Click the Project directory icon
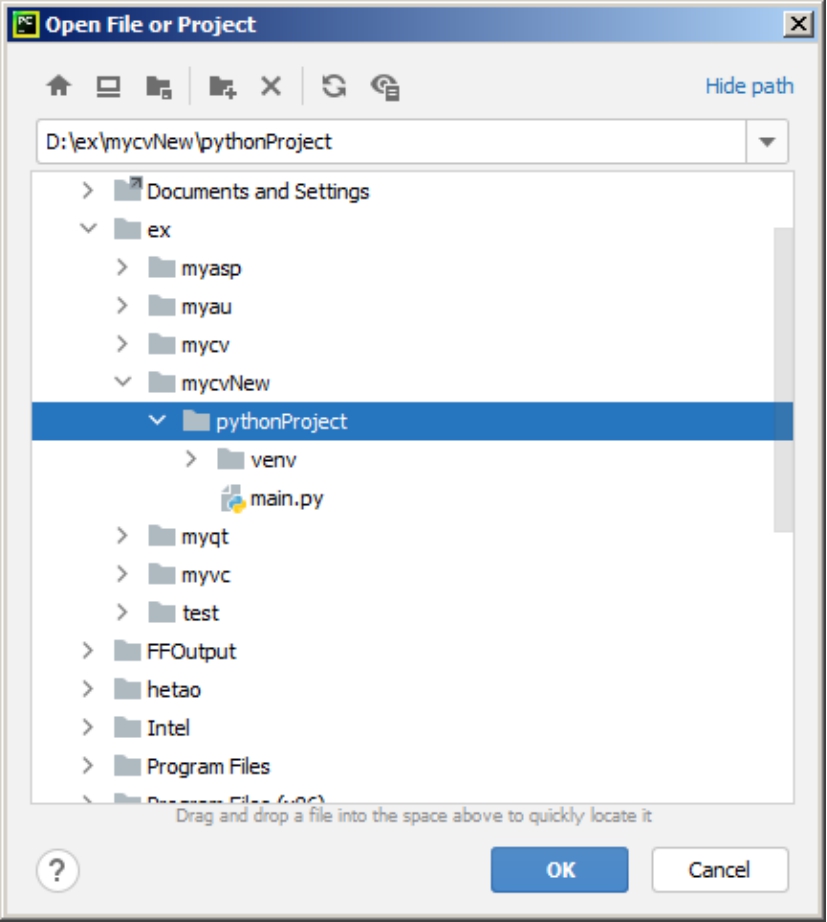827x922 pixels. click(x=158, y=87)
